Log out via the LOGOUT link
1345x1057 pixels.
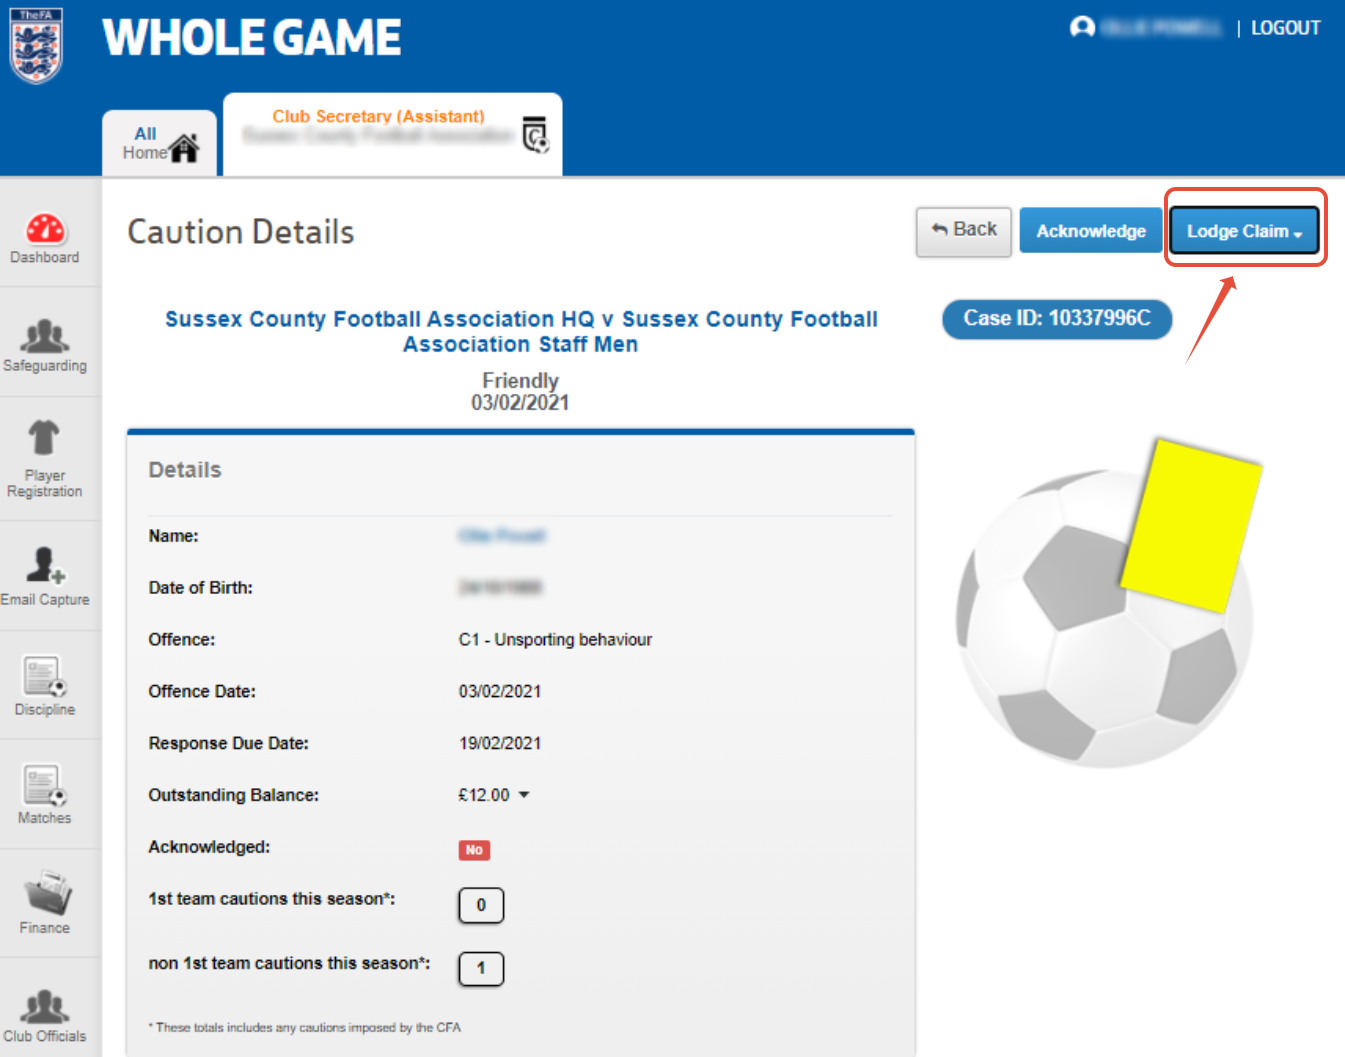click(x=1285, y=28)
